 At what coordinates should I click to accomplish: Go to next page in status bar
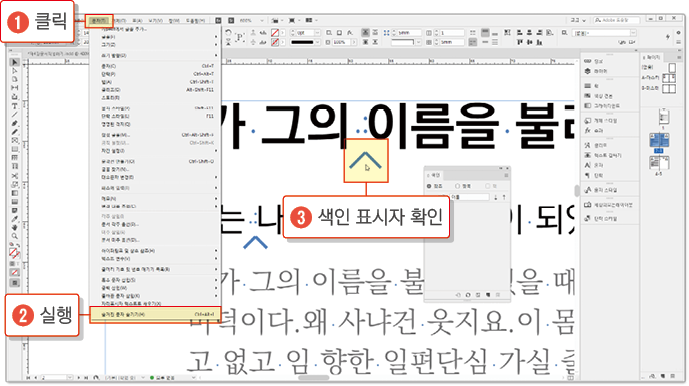pyautogui.click(x=79, y=378)
